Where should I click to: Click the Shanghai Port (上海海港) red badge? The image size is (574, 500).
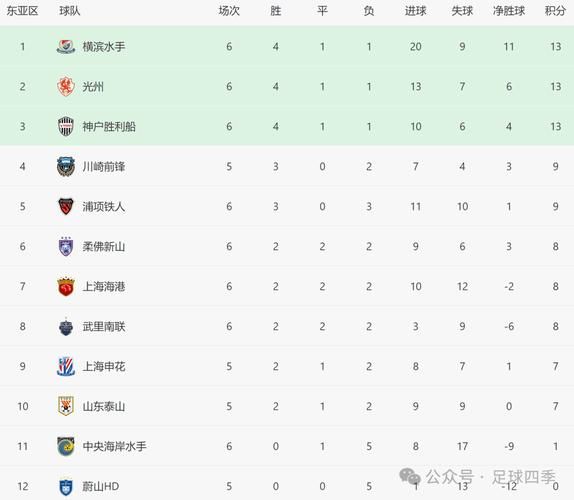coord(66,286)
